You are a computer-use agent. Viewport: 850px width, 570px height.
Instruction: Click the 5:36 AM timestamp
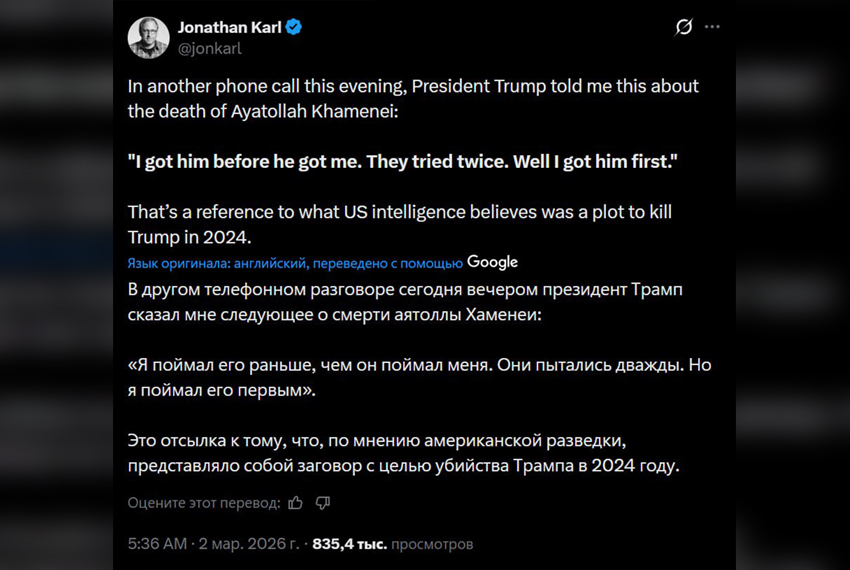(157, 544)
